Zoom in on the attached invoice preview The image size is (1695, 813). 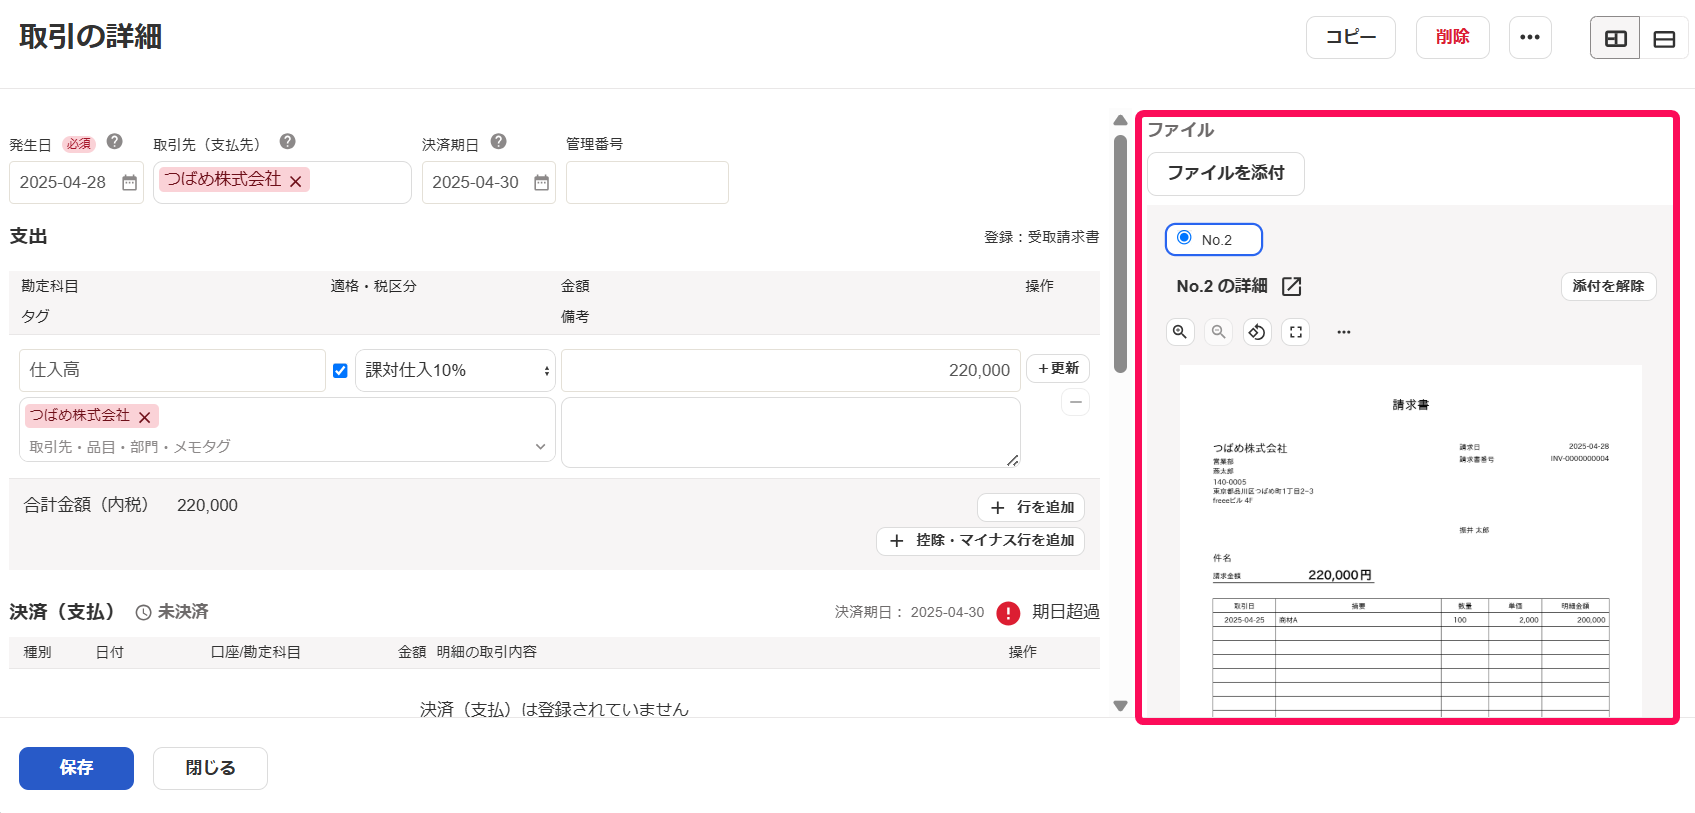tap(1180, 332)
